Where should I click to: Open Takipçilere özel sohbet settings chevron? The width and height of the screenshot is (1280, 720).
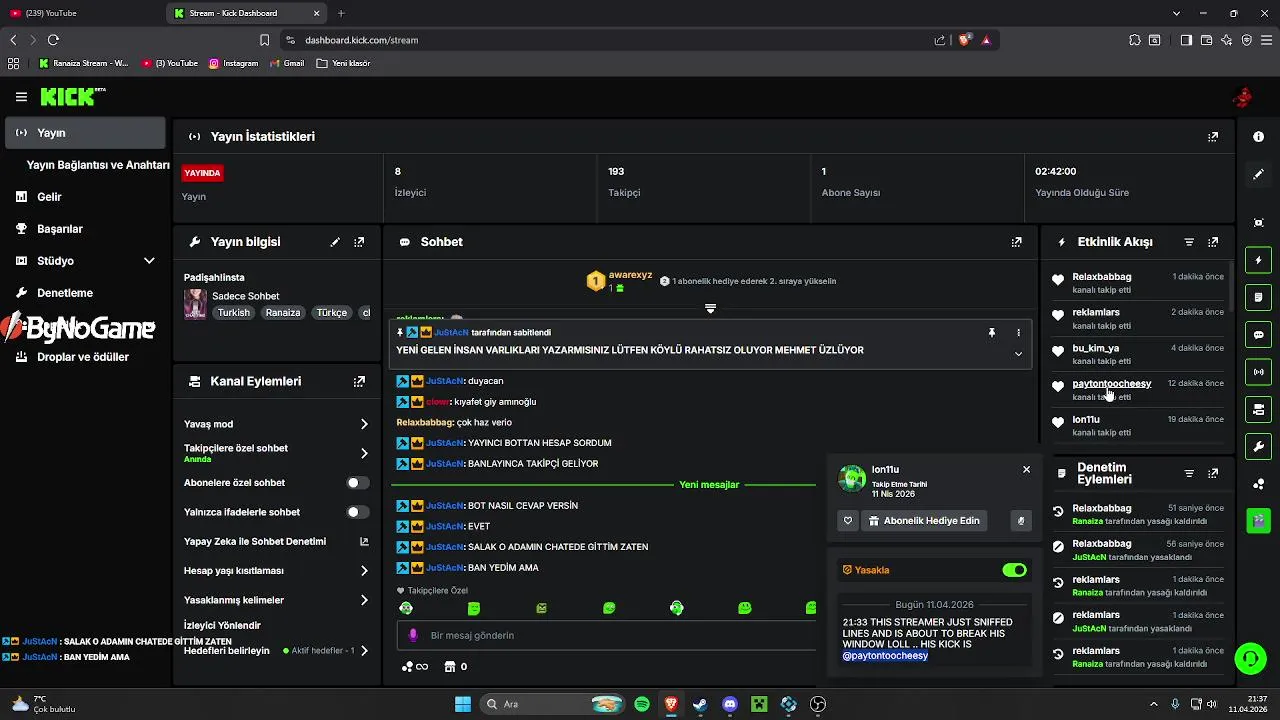tap(364, 453)
